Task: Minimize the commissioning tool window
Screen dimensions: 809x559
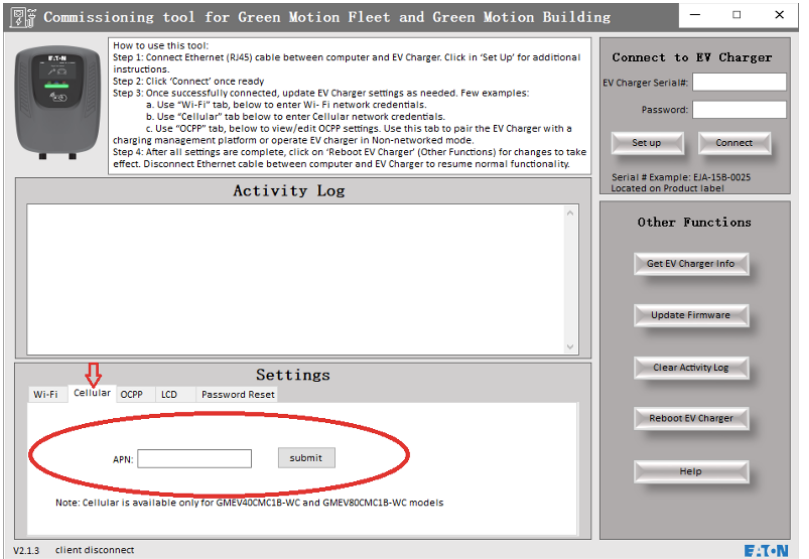Action: (x=695, y=15)
